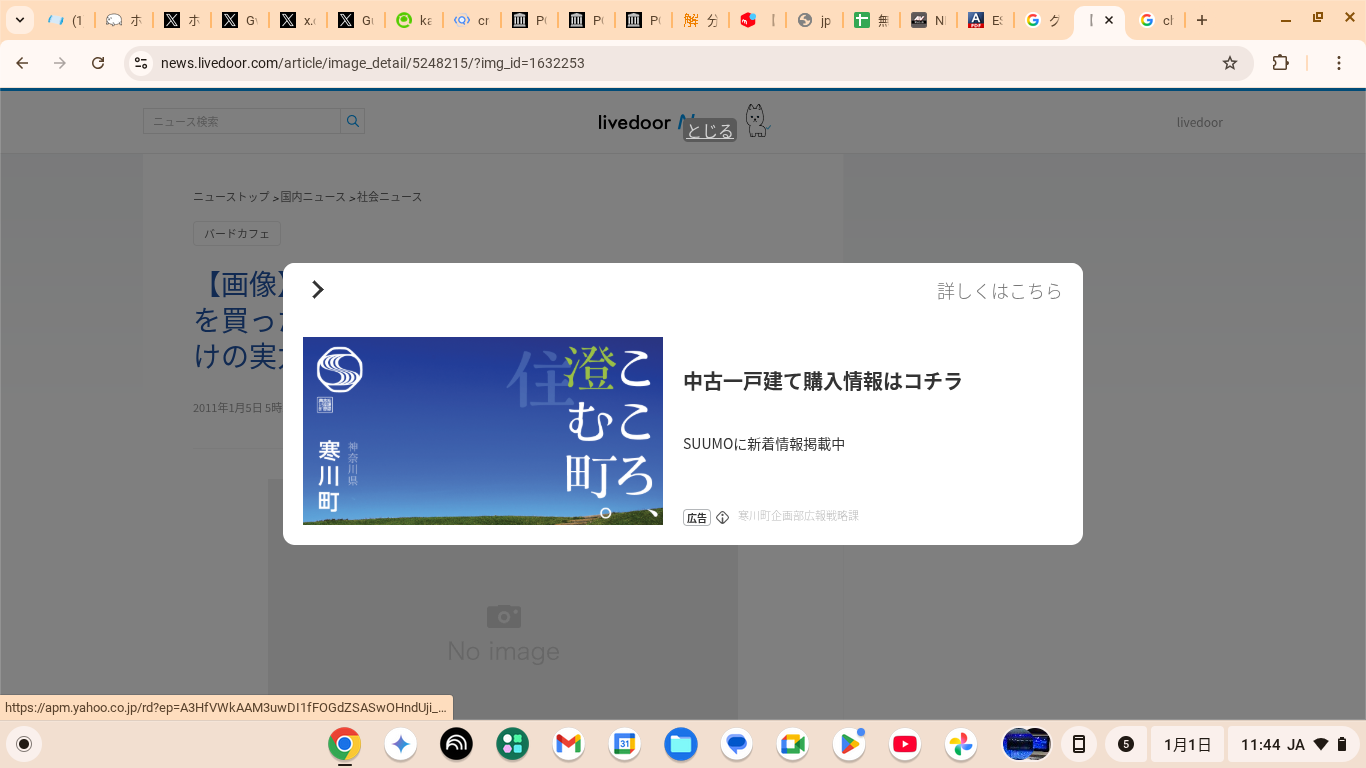Viewport: 1366px width, 768px height.
Task: Switch to the last Google tab
Action: click(1157, 20)
